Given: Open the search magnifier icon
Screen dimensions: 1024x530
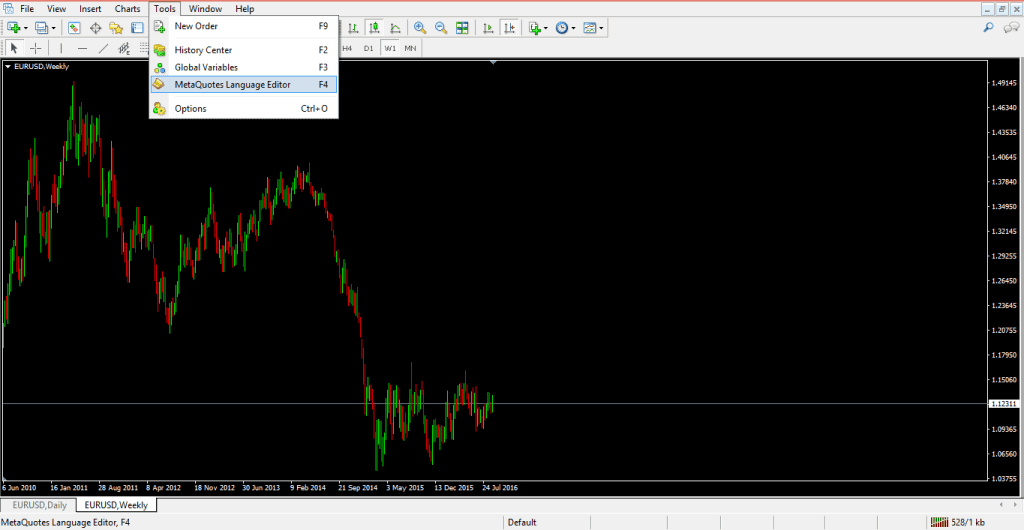Looking at the screenshot, I should (988, 27).
